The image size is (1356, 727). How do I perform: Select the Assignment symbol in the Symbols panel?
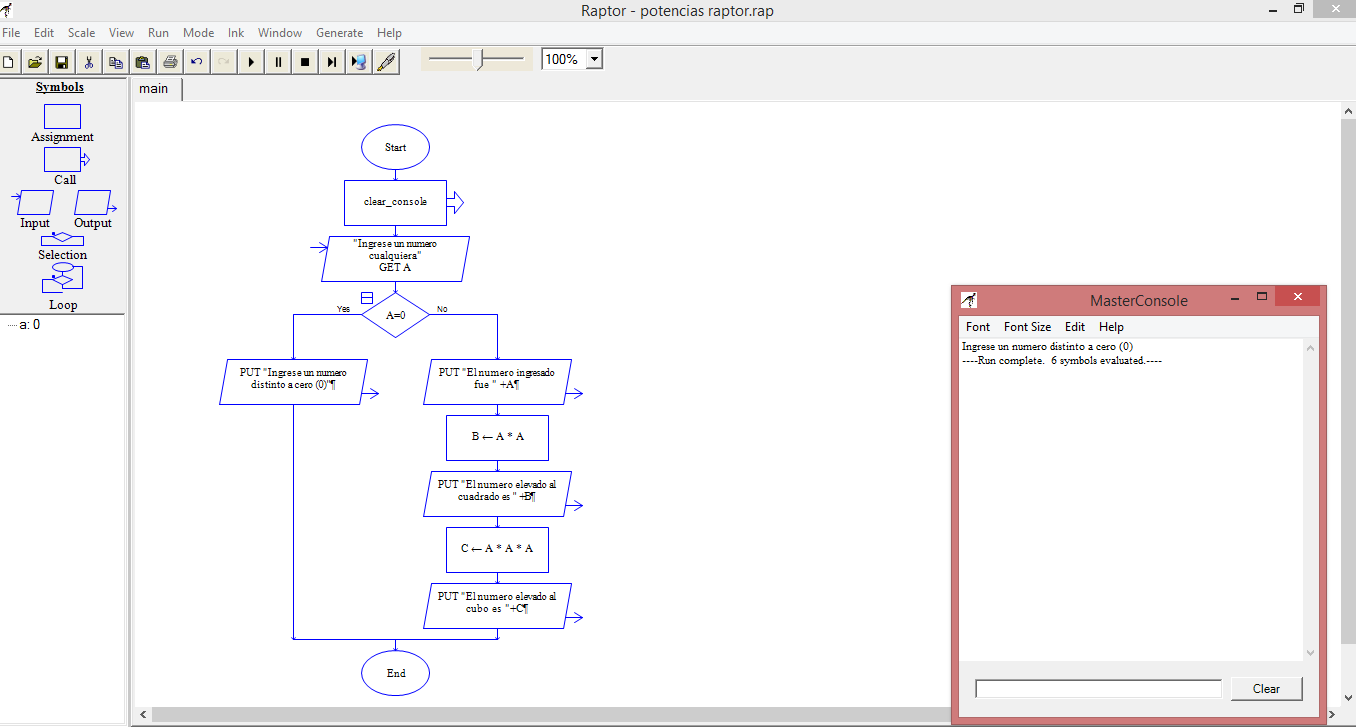click(62, 117)
